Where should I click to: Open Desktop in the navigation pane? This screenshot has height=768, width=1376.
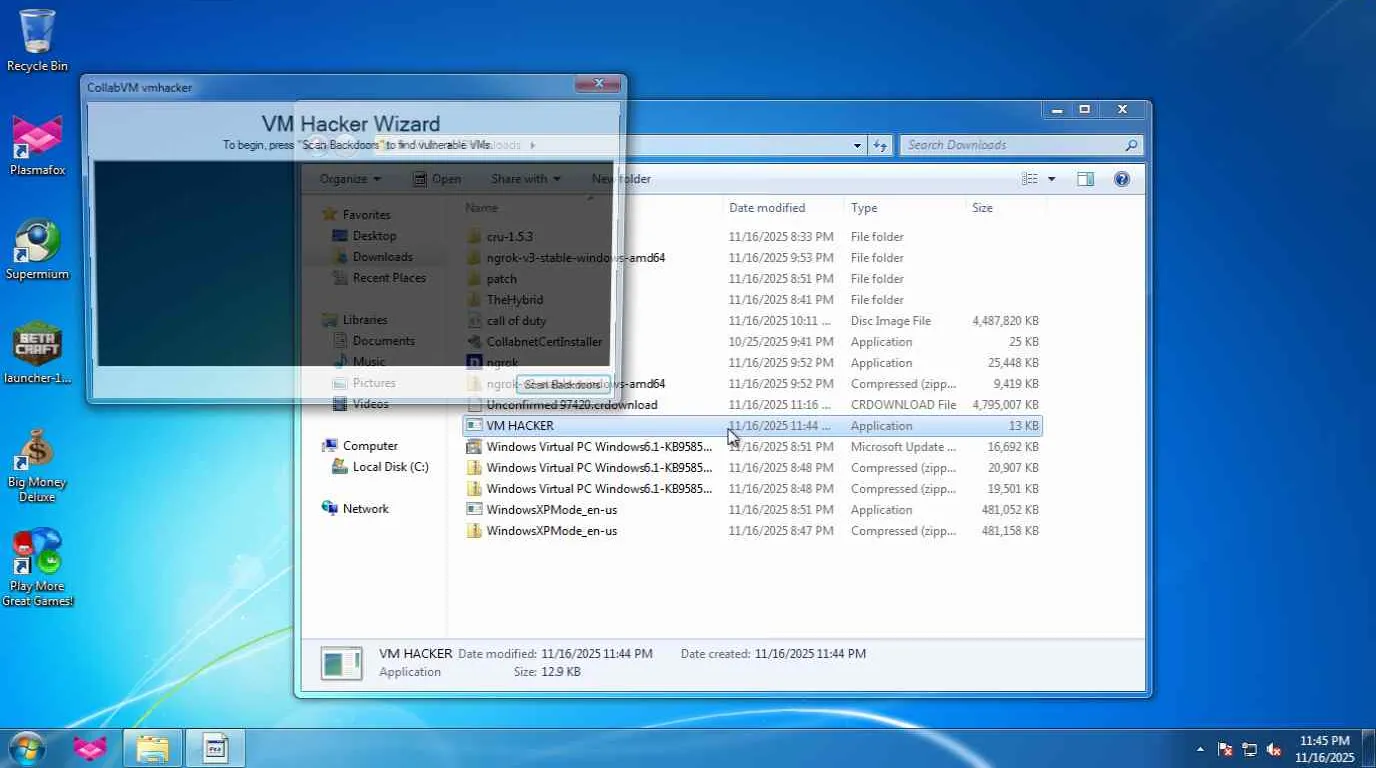(374, 236)
